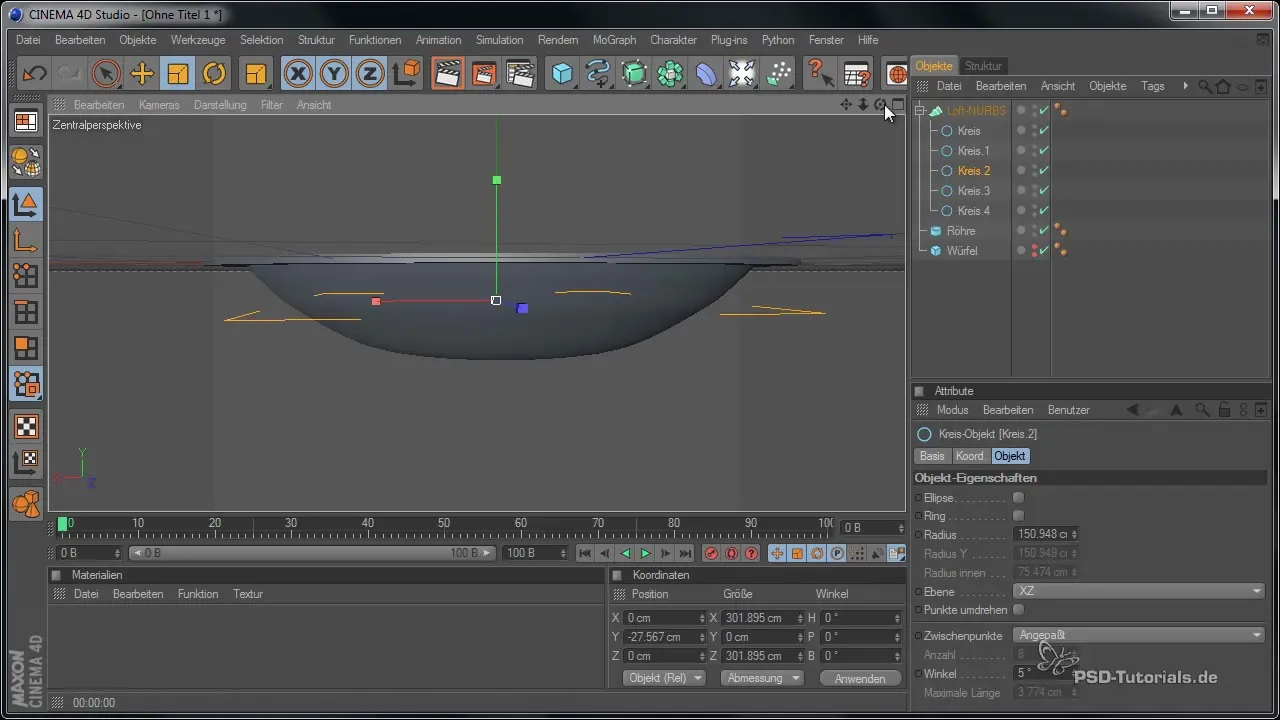Toggle Punkte umdrehen checkbox
The height and width of the screenshot is (720, 1280).
1018,610
